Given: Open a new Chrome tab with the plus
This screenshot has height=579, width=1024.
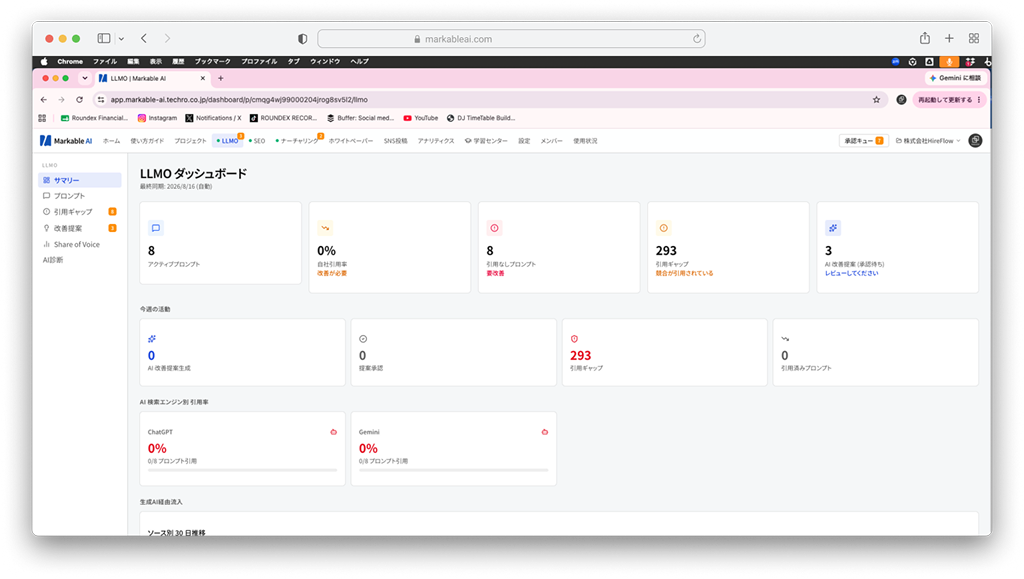Looking at the screenshot, I should 221,78.
